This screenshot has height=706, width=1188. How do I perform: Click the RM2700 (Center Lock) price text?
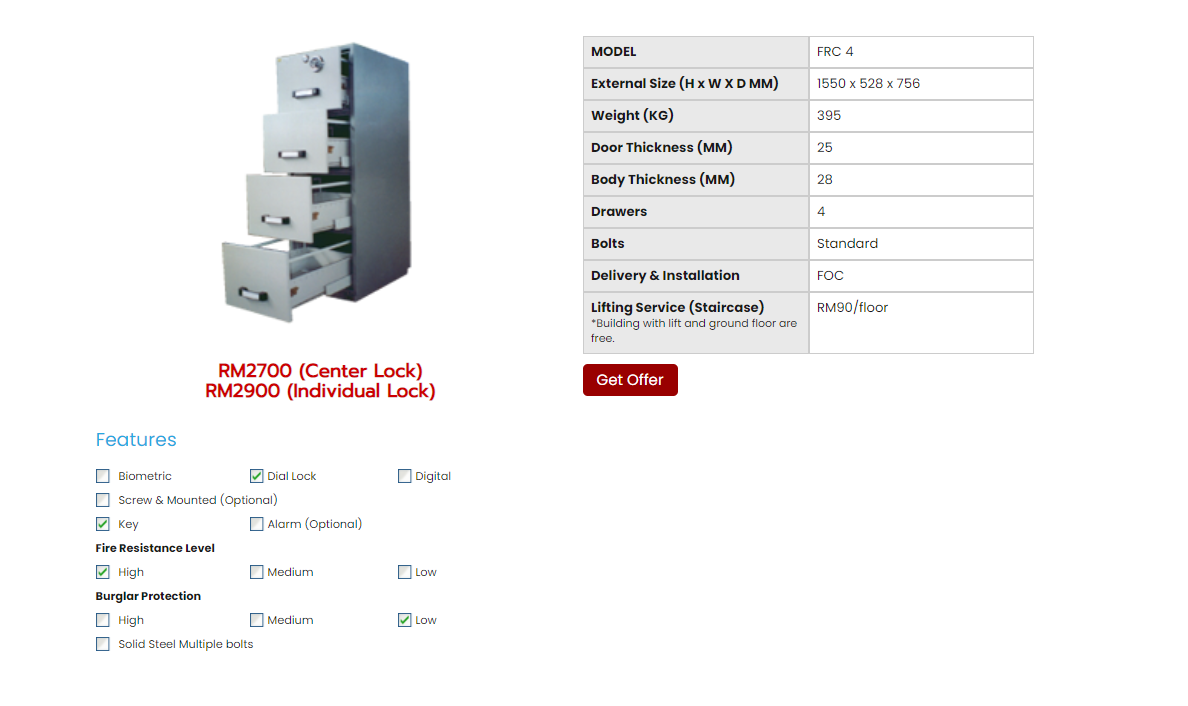(x=320, y=372)
